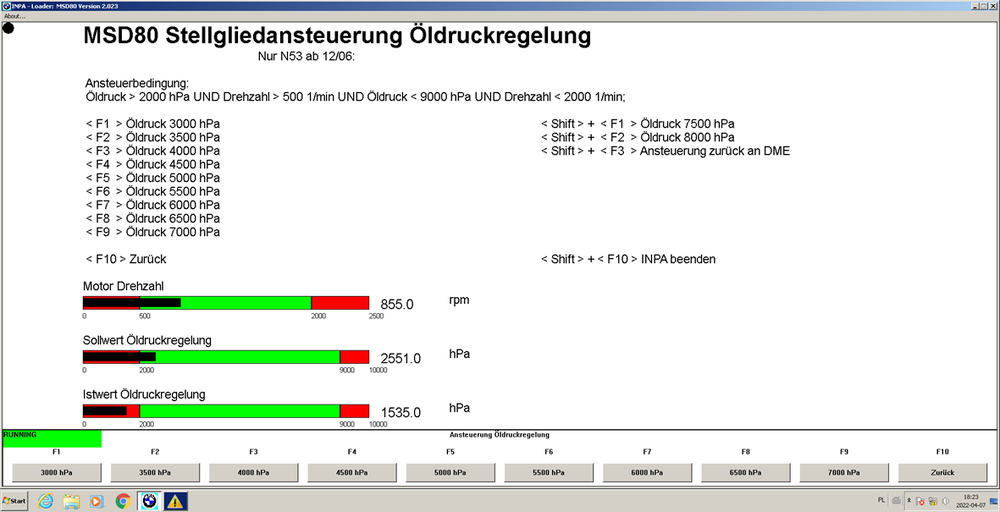Click the 6000 hPa button
This screenshot has height=512, width=1000.
pos(647,472)
